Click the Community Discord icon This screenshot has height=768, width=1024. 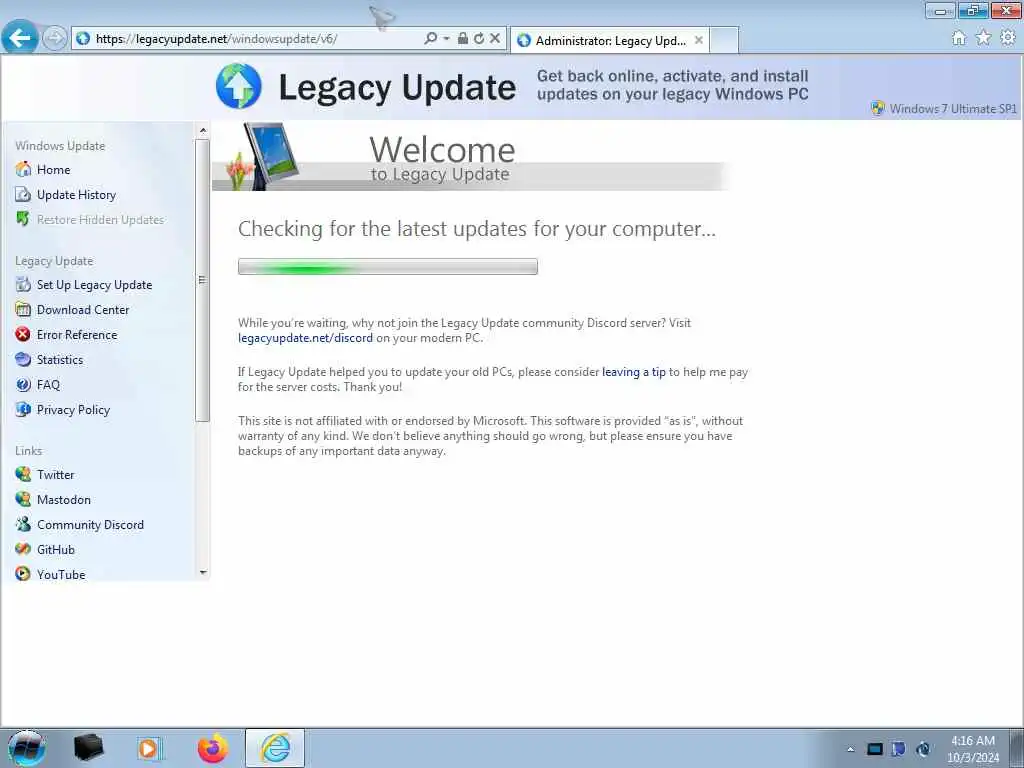[x=23, y=524]
